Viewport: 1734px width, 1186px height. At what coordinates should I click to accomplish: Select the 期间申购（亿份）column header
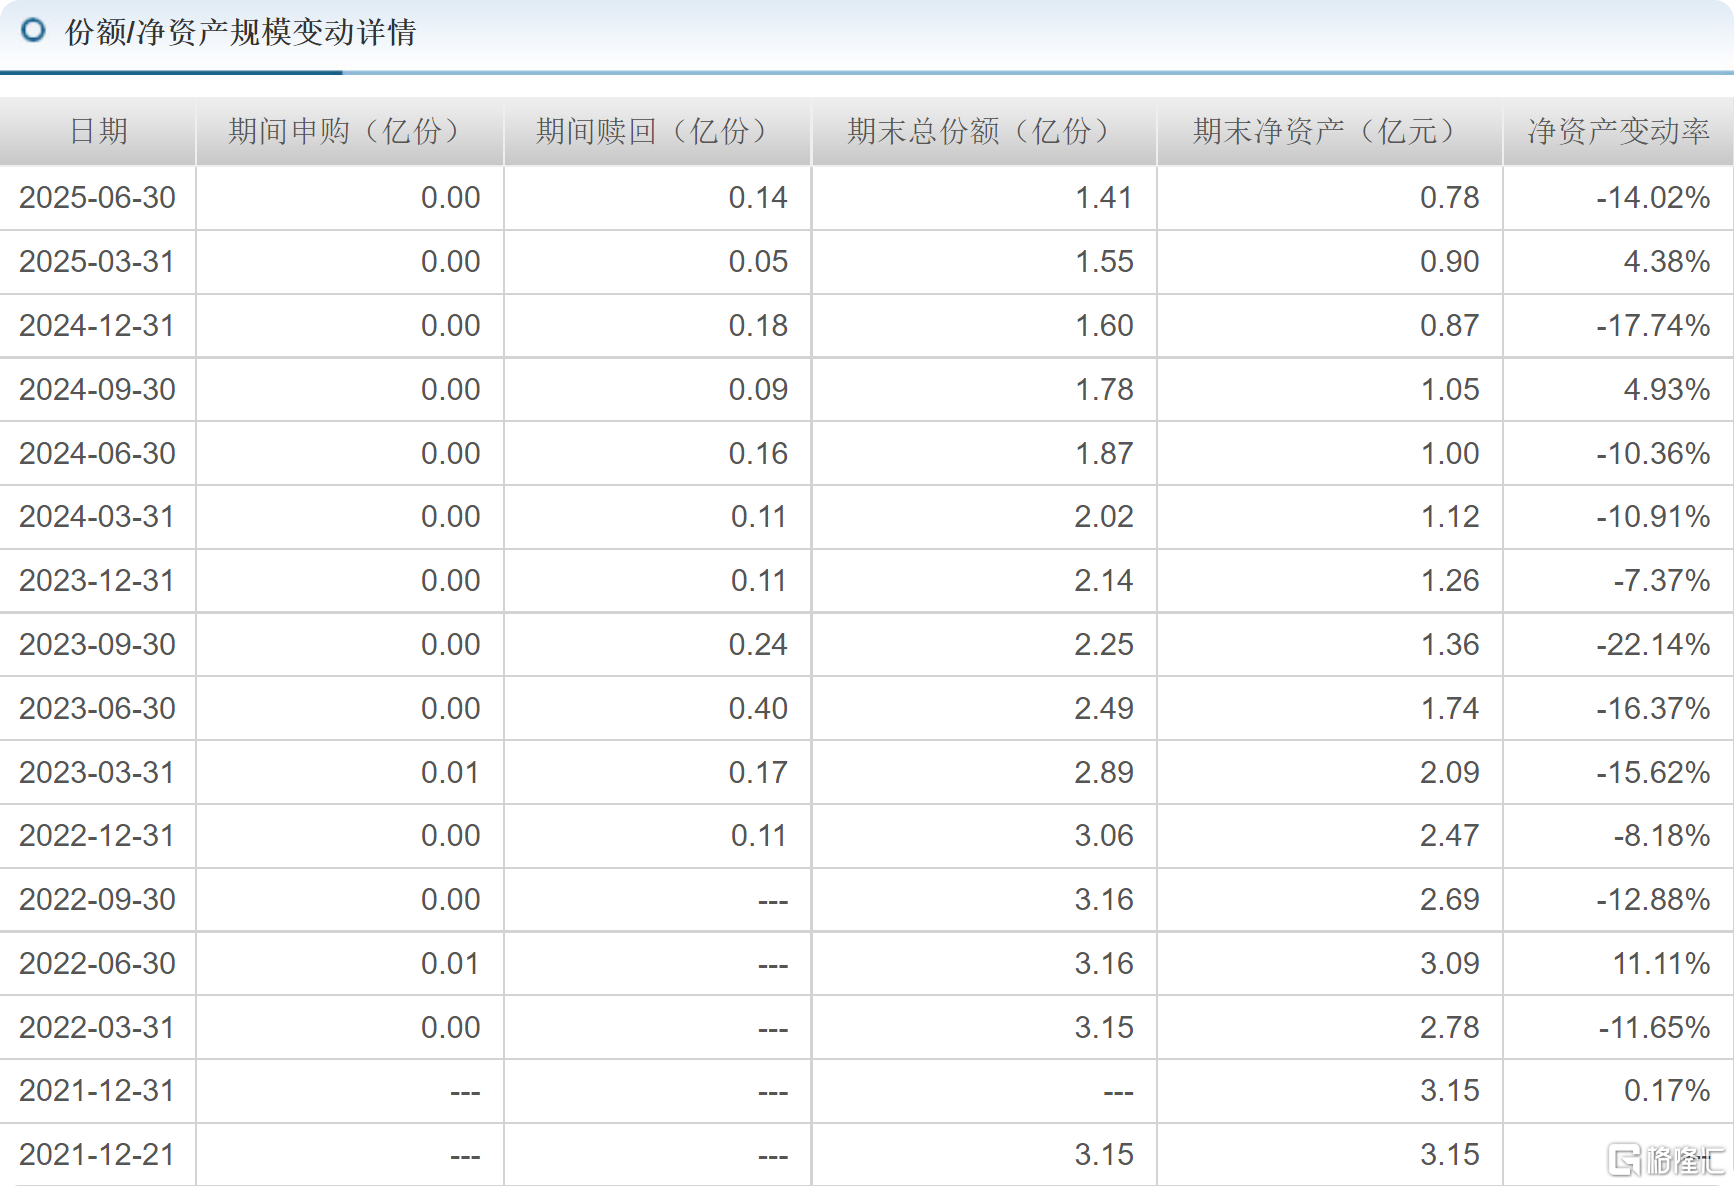pyautogui.click(x=345, y=131)
